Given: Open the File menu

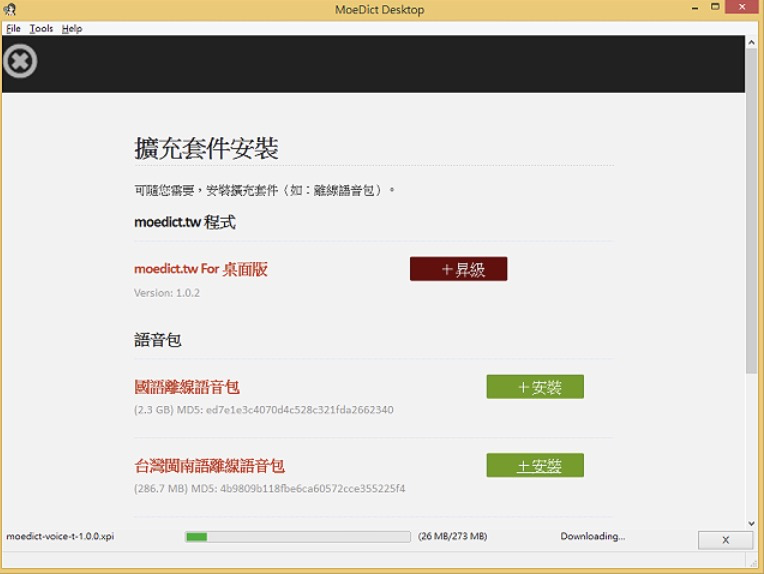Looking at the screenshot, I should (13, 29).
